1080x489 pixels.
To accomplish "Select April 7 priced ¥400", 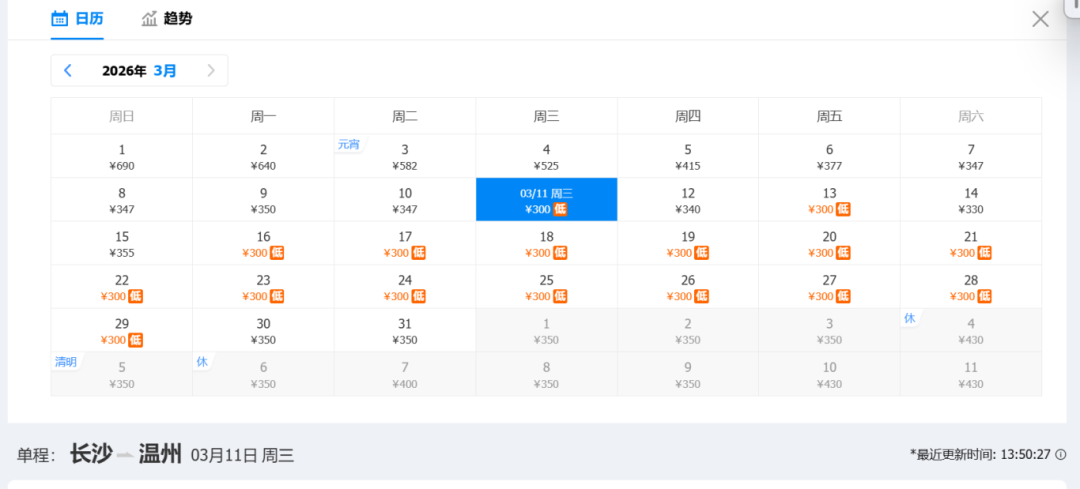I will click(x=405, y=374).
